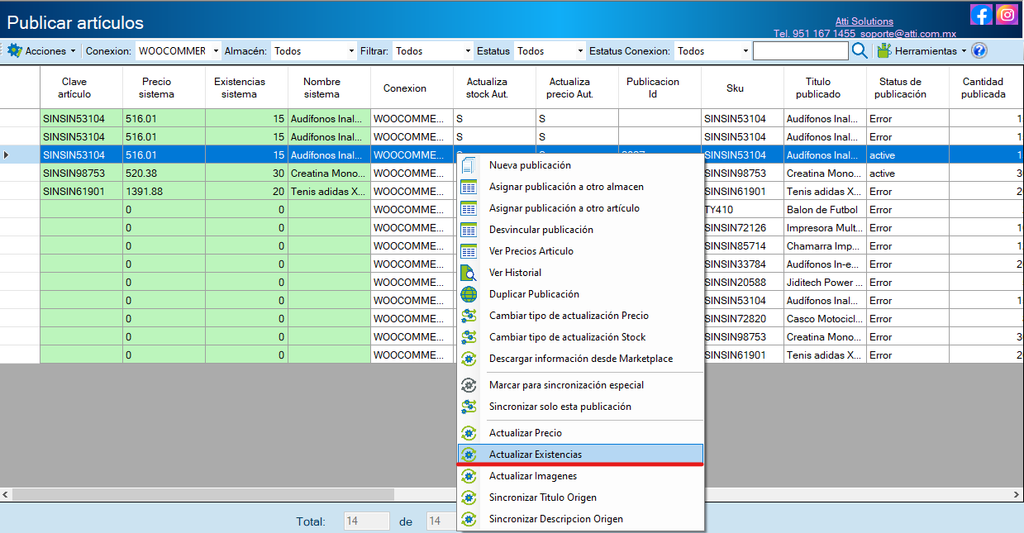Click price cell 1391.88

tap(163, 192)
